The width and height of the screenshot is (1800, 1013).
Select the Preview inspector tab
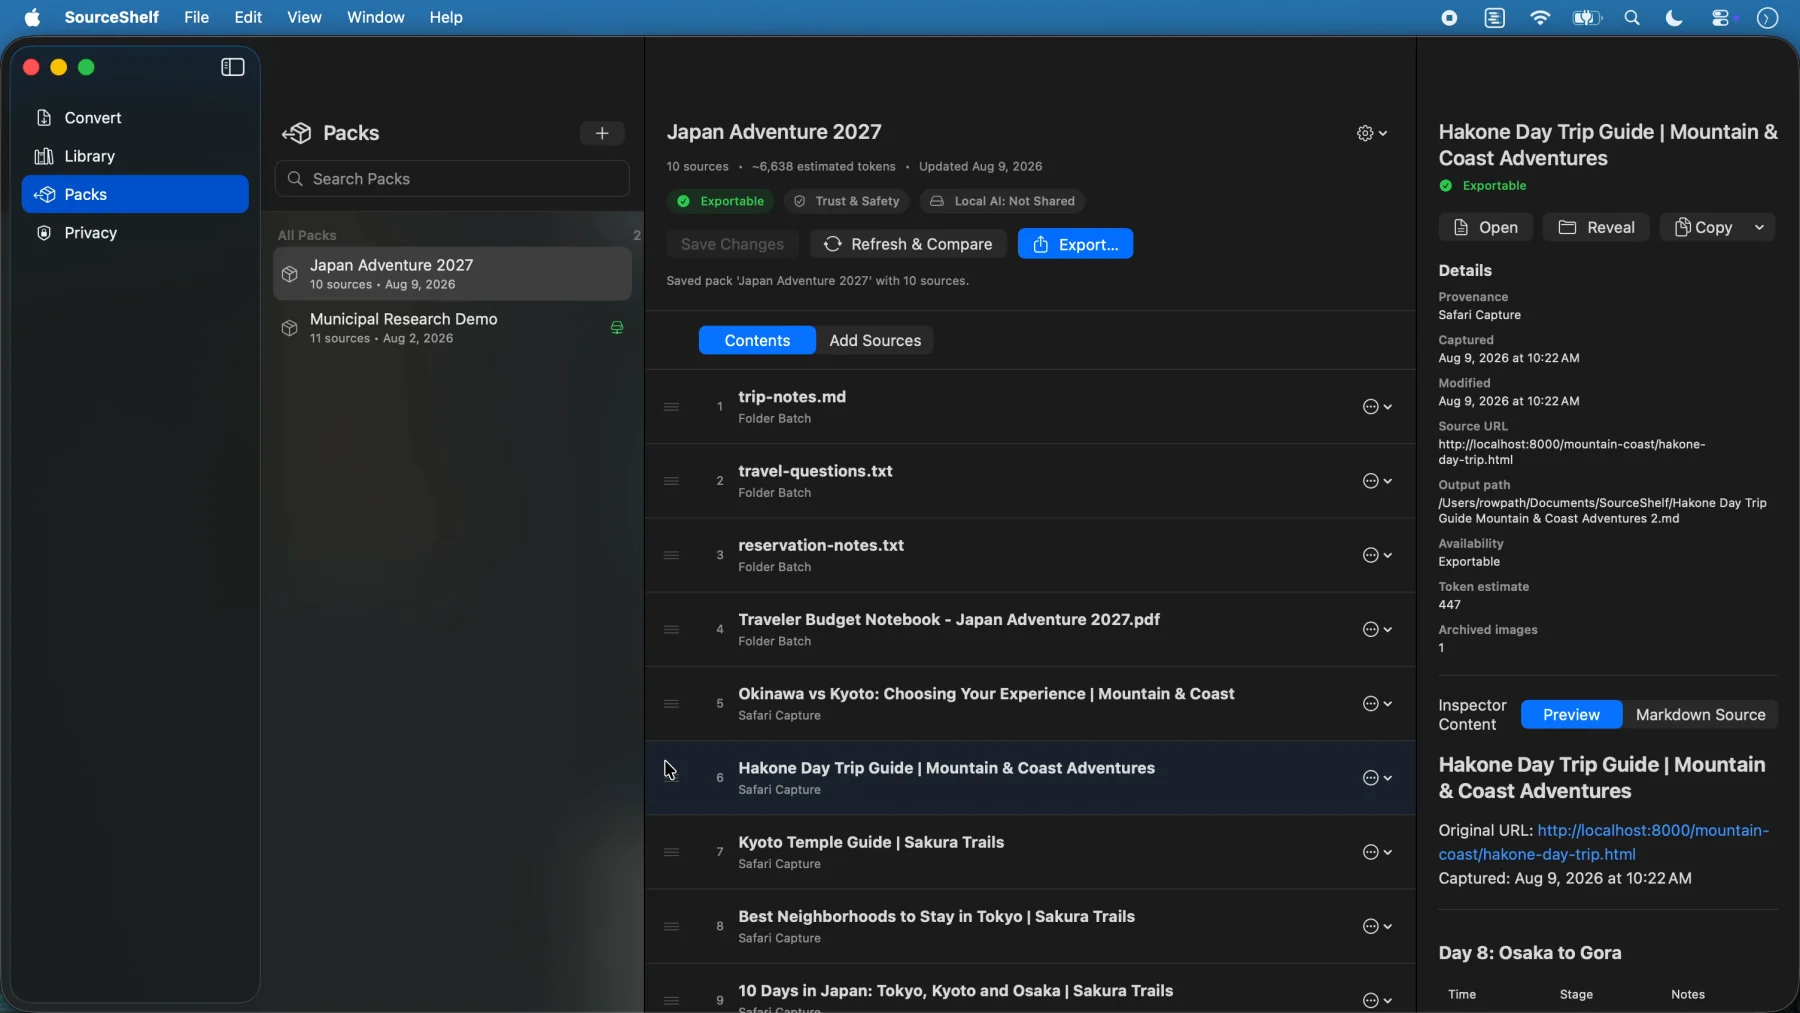coord(1571,715)
